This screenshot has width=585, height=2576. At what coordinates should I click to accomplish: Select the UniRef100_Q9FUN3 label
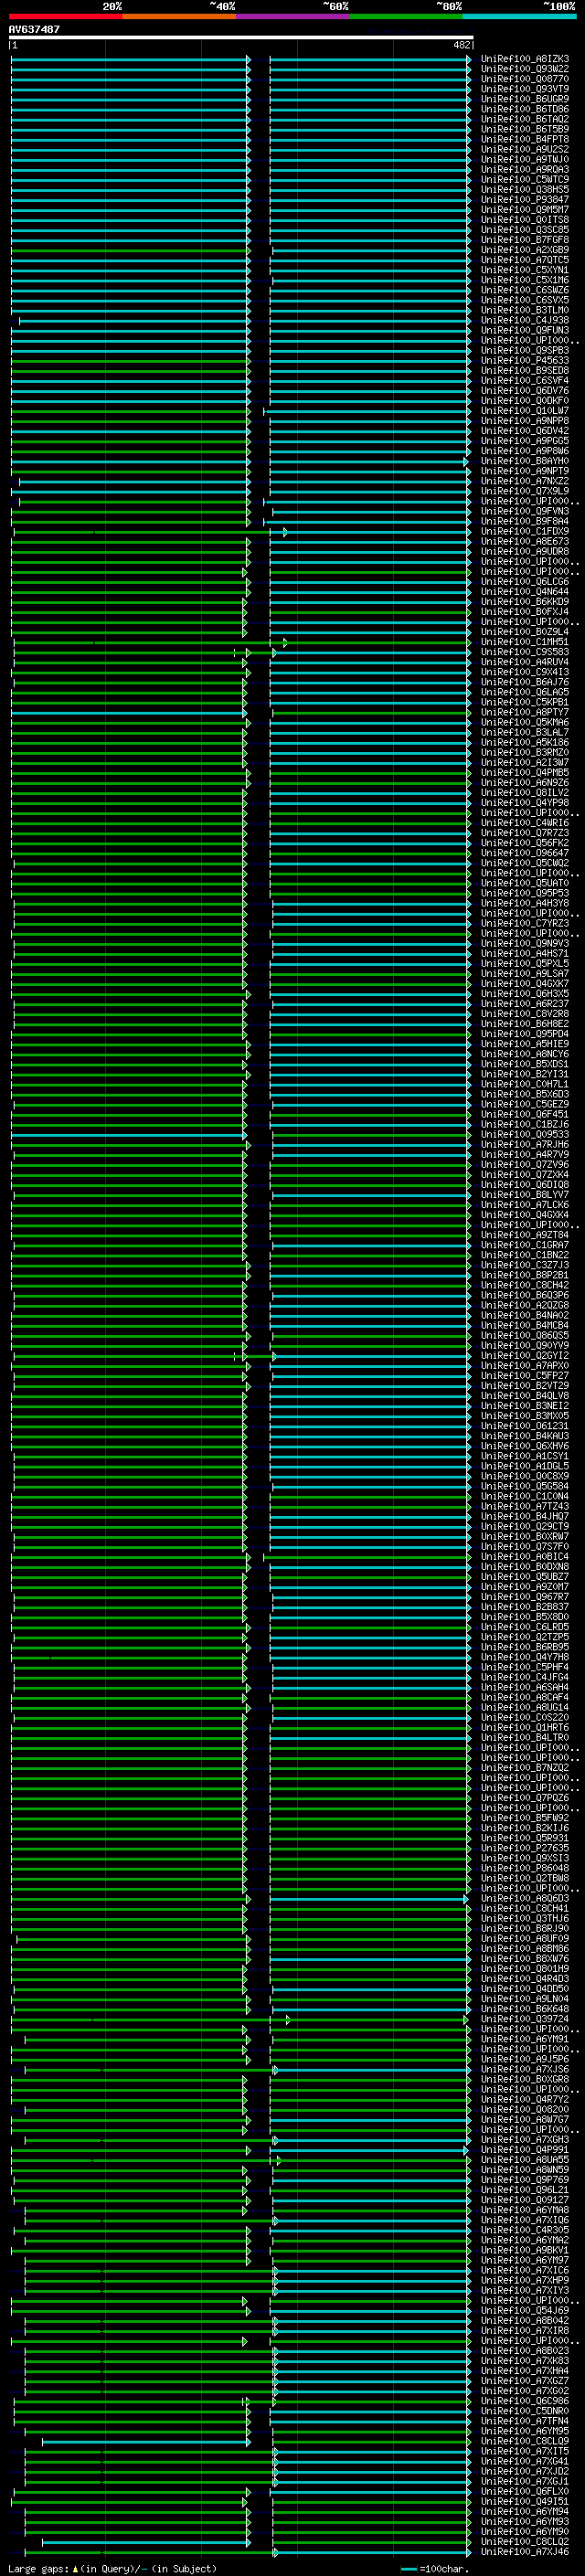(524, 330)
